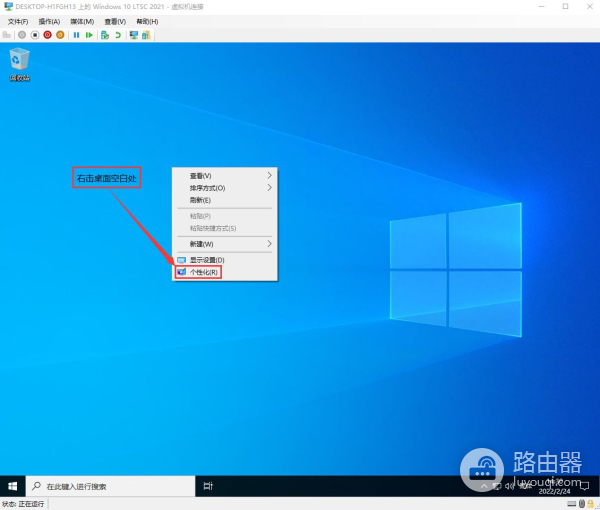Click the mouse status icon in the status bar
This screenshot has height=510, width=600.
[582, 504]
